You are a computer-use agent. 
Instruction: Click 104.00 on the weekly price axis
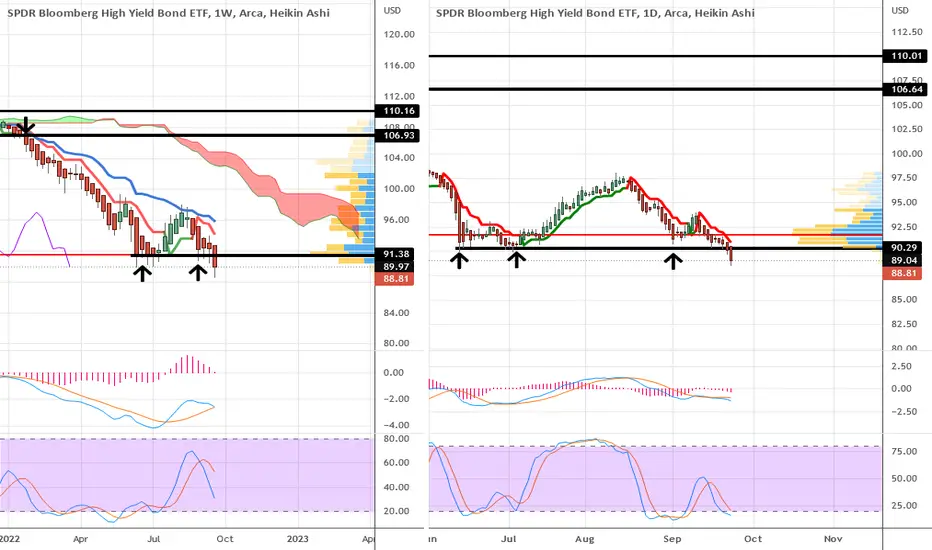399,158
